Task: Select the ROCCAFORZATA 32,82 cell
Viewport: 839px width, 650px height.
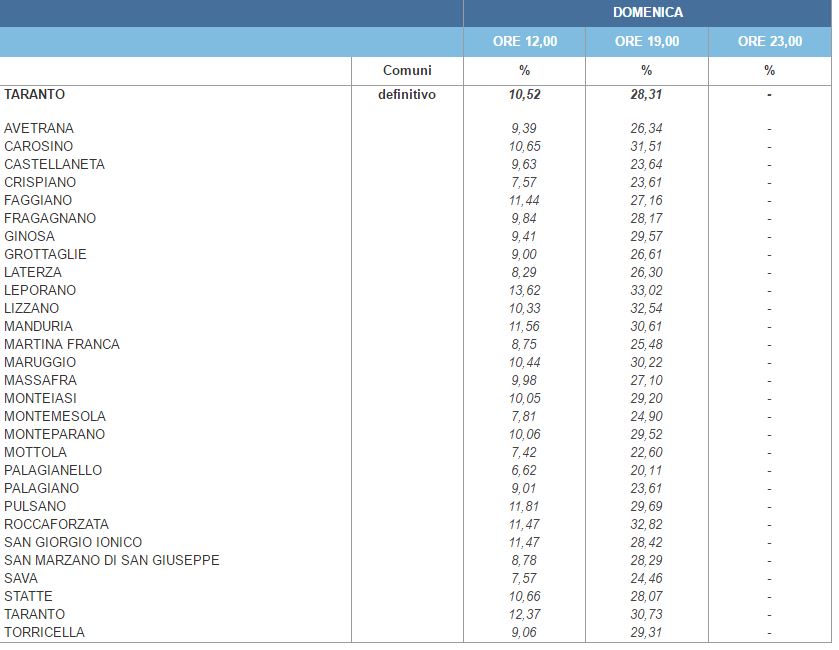Action: click(646, 525)
